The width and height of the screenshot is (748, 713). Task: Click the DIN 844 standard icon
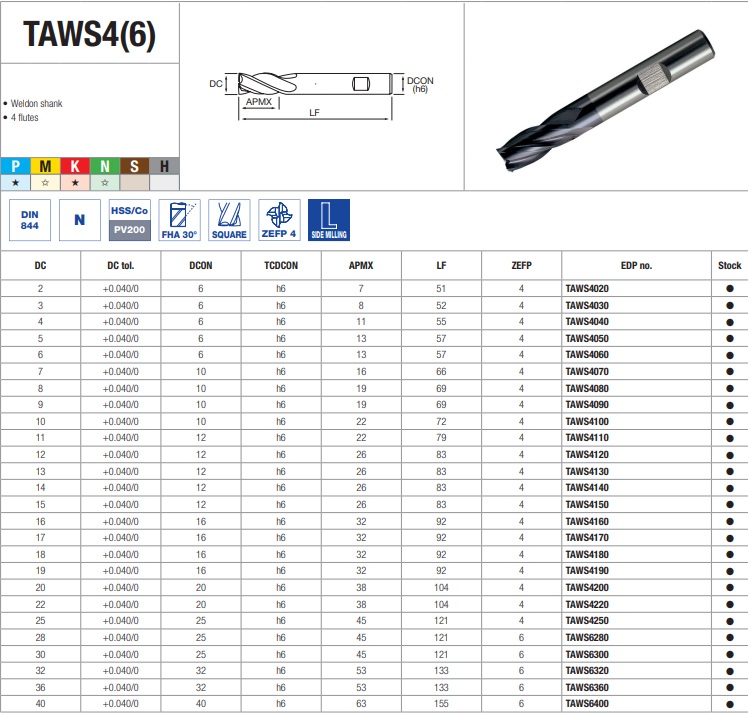coord(30,220)
